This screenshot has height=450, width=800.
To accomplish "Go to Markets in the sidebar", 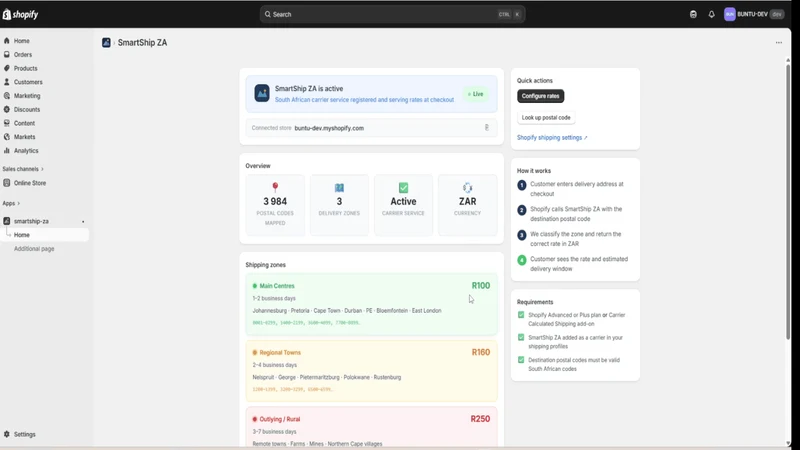I will (x=24, y=137).
